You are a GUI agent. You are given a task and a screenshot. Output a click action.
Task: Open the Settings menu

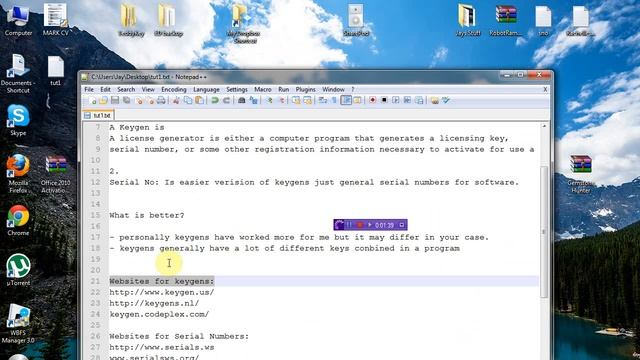click(x=237, y=89)
